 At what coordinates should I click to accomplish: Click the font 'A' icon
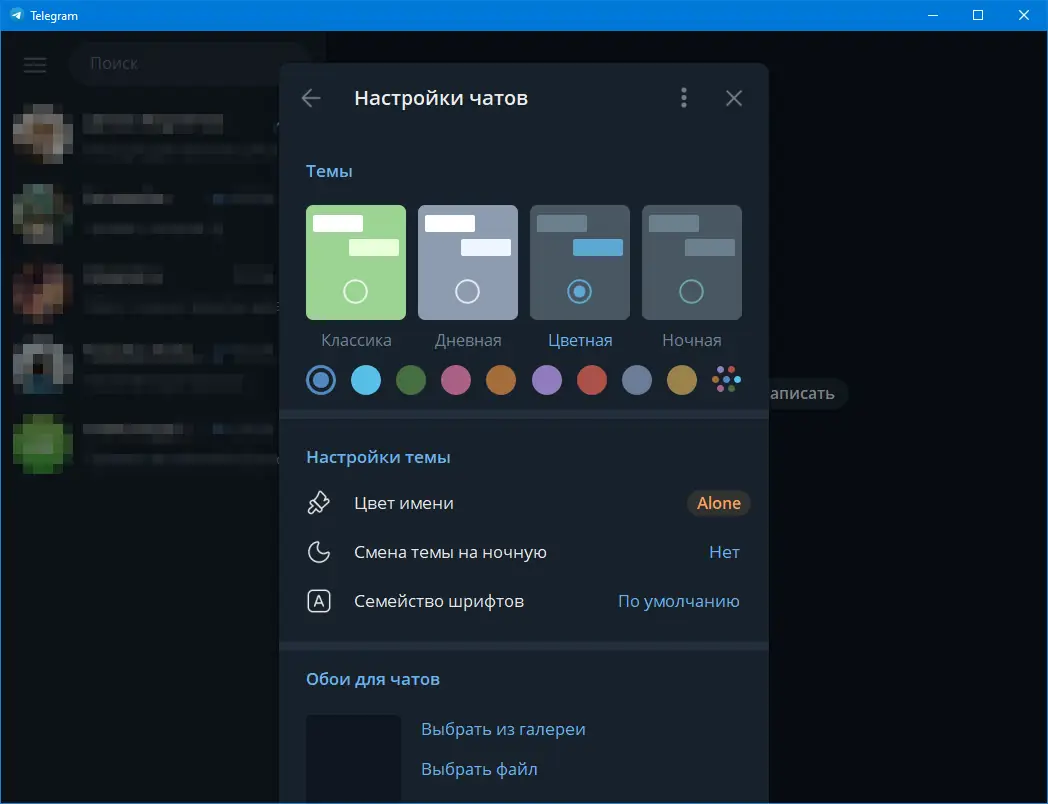319,601
